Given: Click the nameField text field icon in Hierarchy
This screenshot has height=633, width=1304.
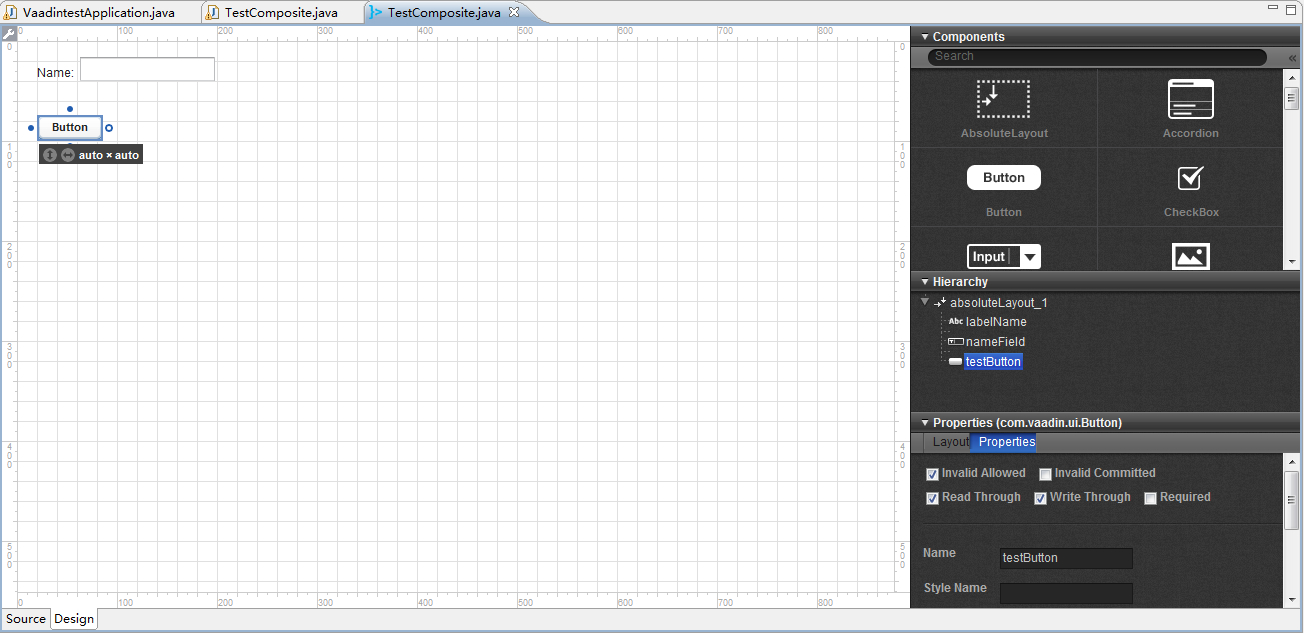Looking at the screenshot, I should coord(956,342).
